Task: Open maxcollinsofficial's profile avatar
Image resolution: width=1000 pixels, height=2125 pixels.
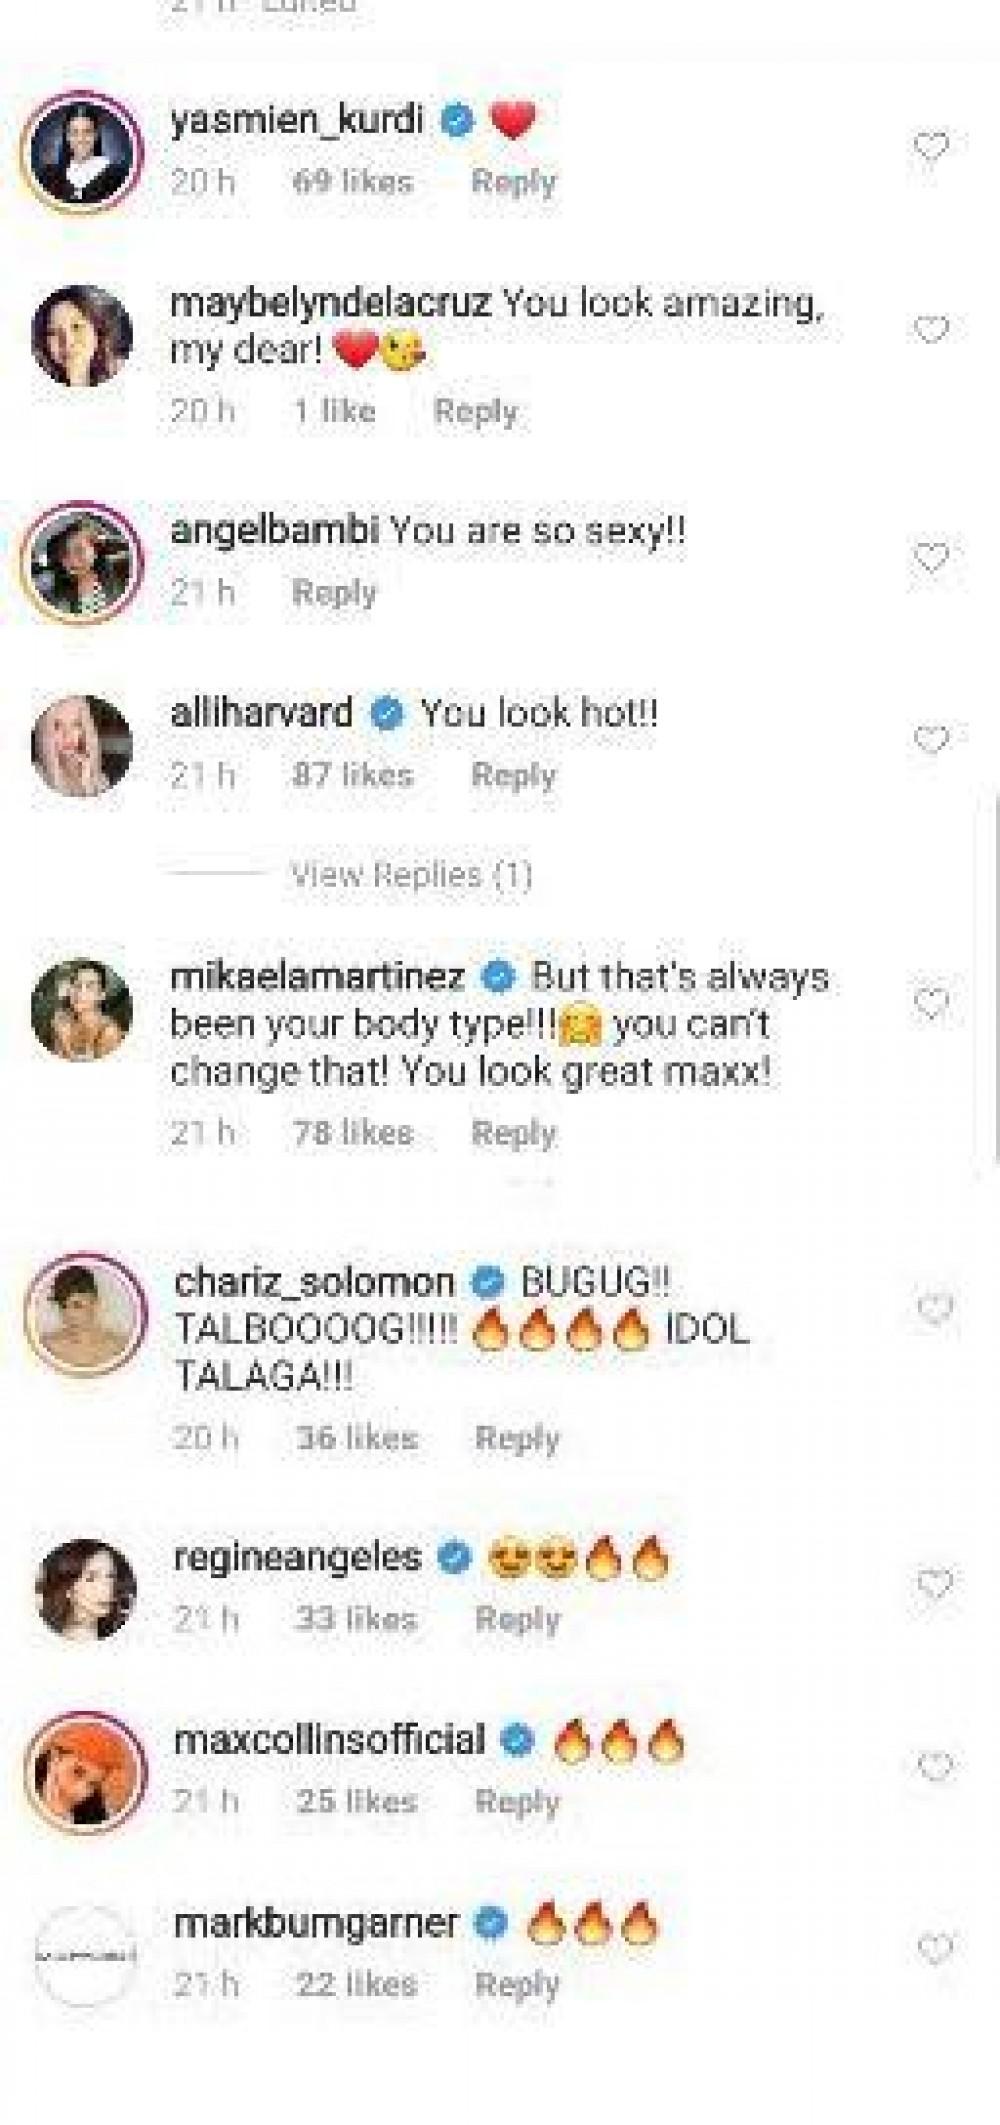Action: tap(86, 1771)
